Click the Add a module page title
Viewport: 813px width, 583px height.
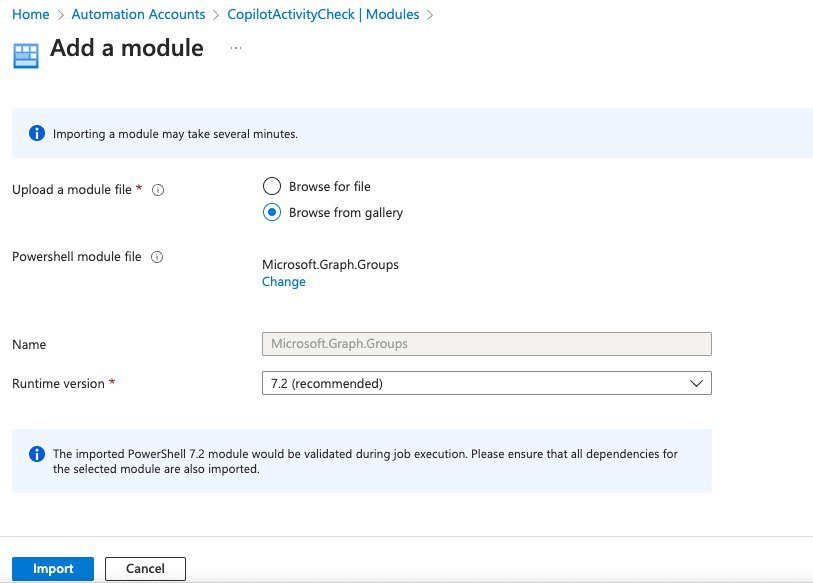click(127, 48)
